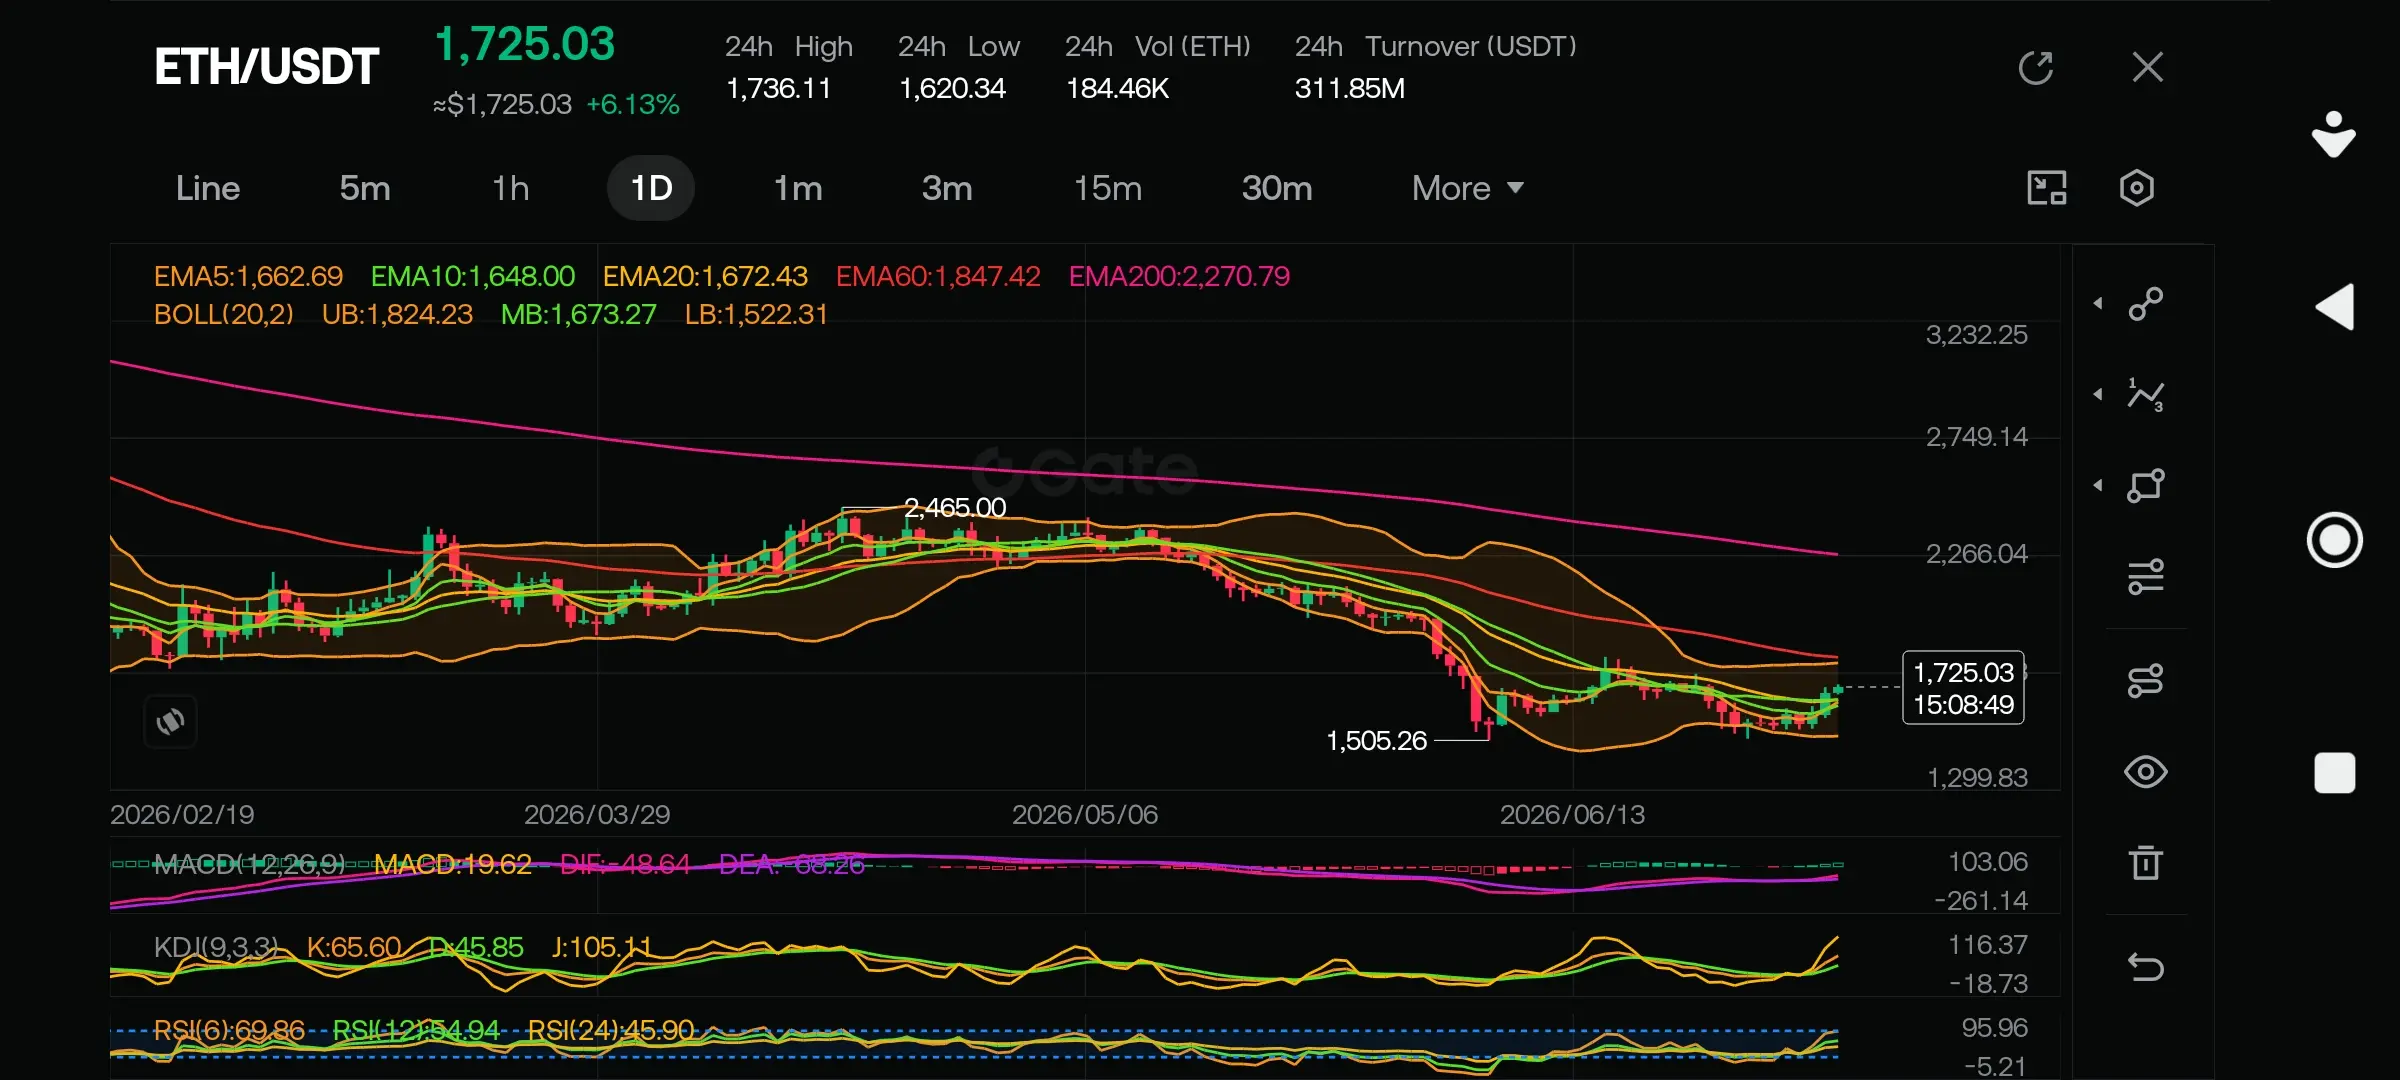Click the EMA60:1,847.42 indicator label

tap(938, 276)
